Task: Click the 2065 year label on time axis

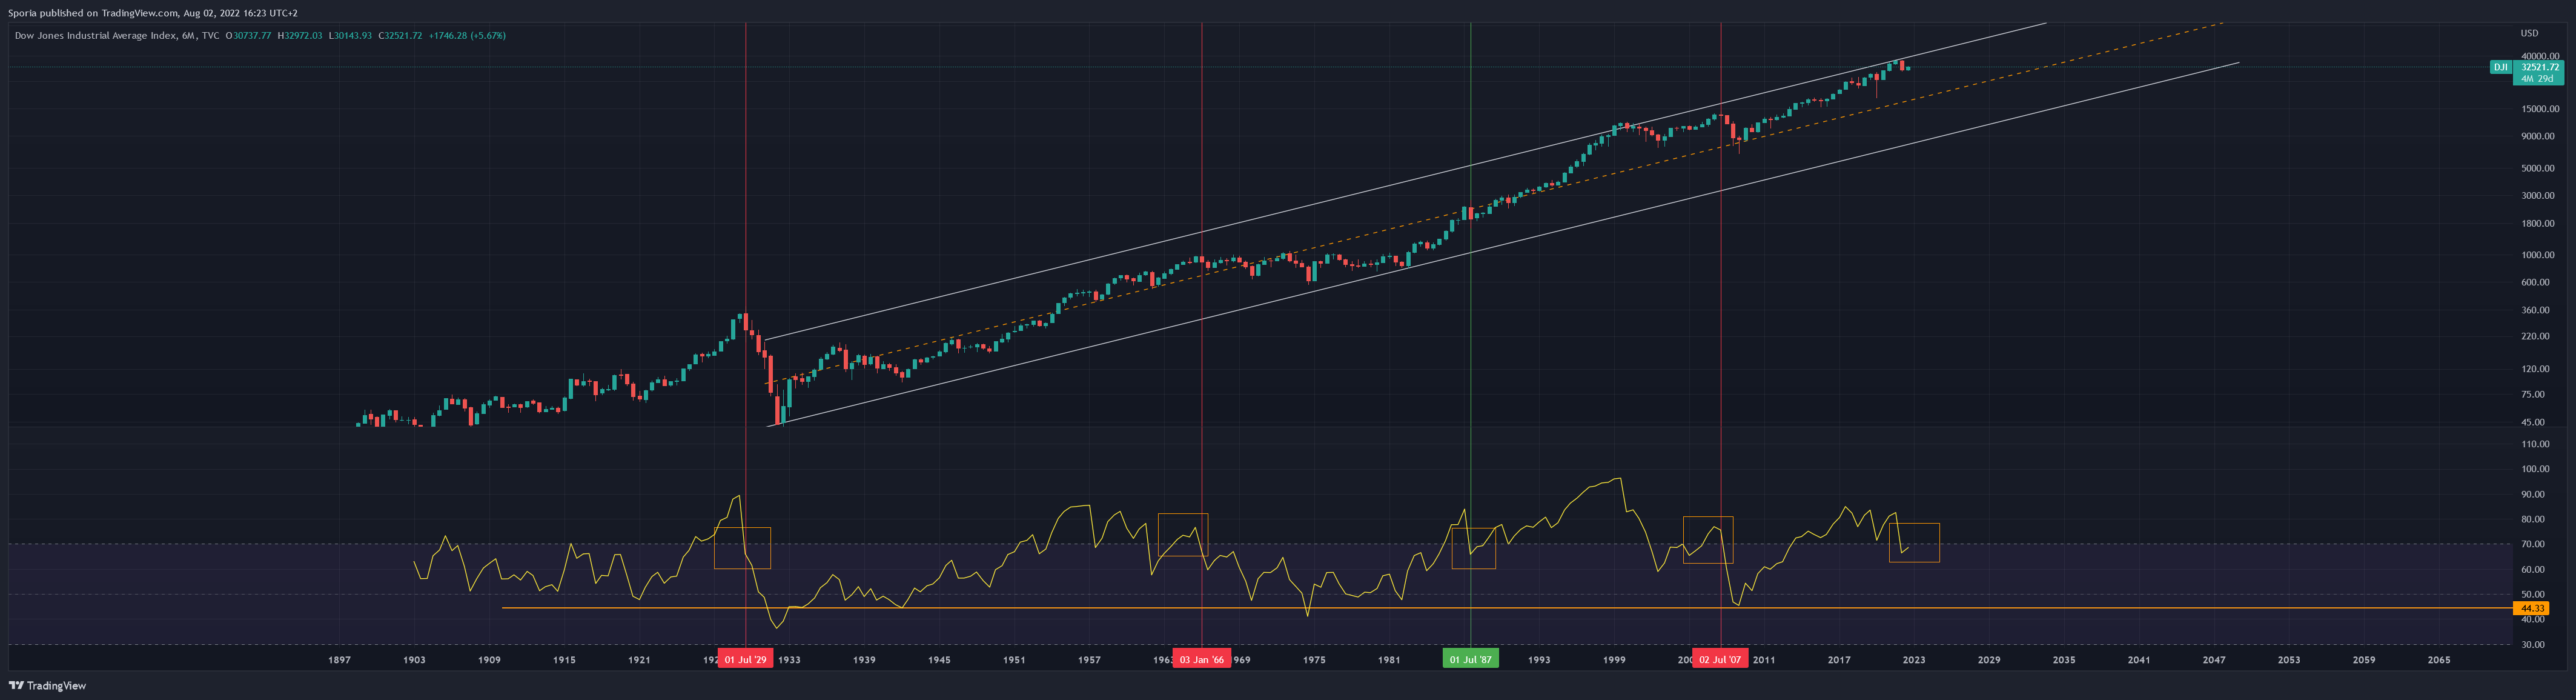Action: 2439,660
